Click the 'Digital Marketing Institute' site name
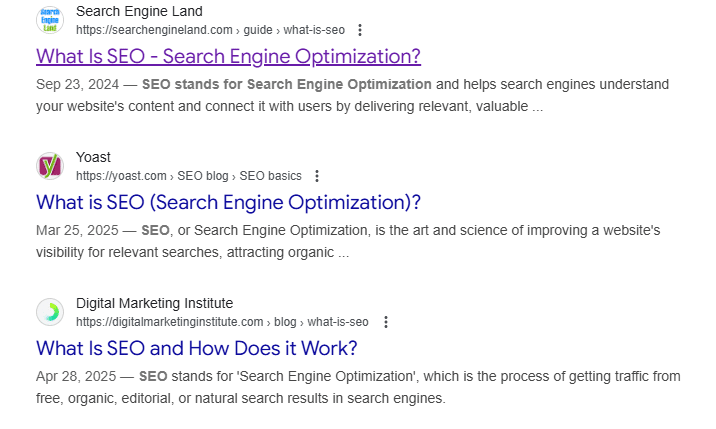Image resolution: width=716 pixels, height=429 pixels. [x=154, y=303]
